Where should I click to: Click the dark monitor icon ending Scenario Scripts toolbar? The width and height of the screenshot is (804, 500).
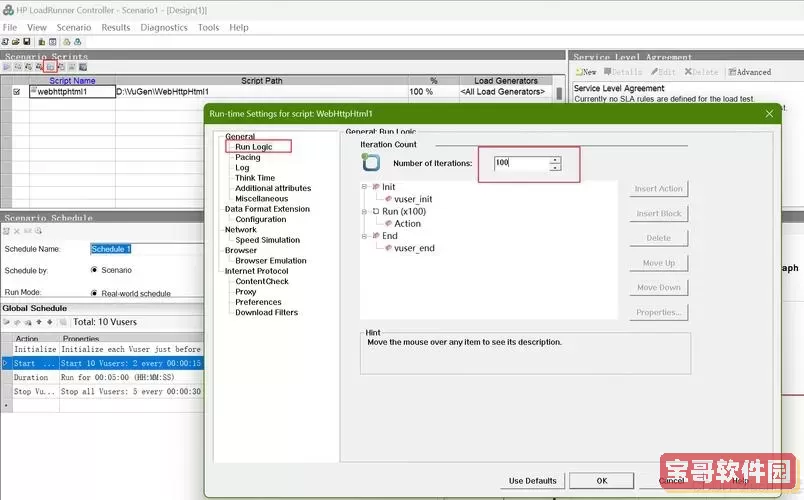pyautogui.click(x=83, y=67)
